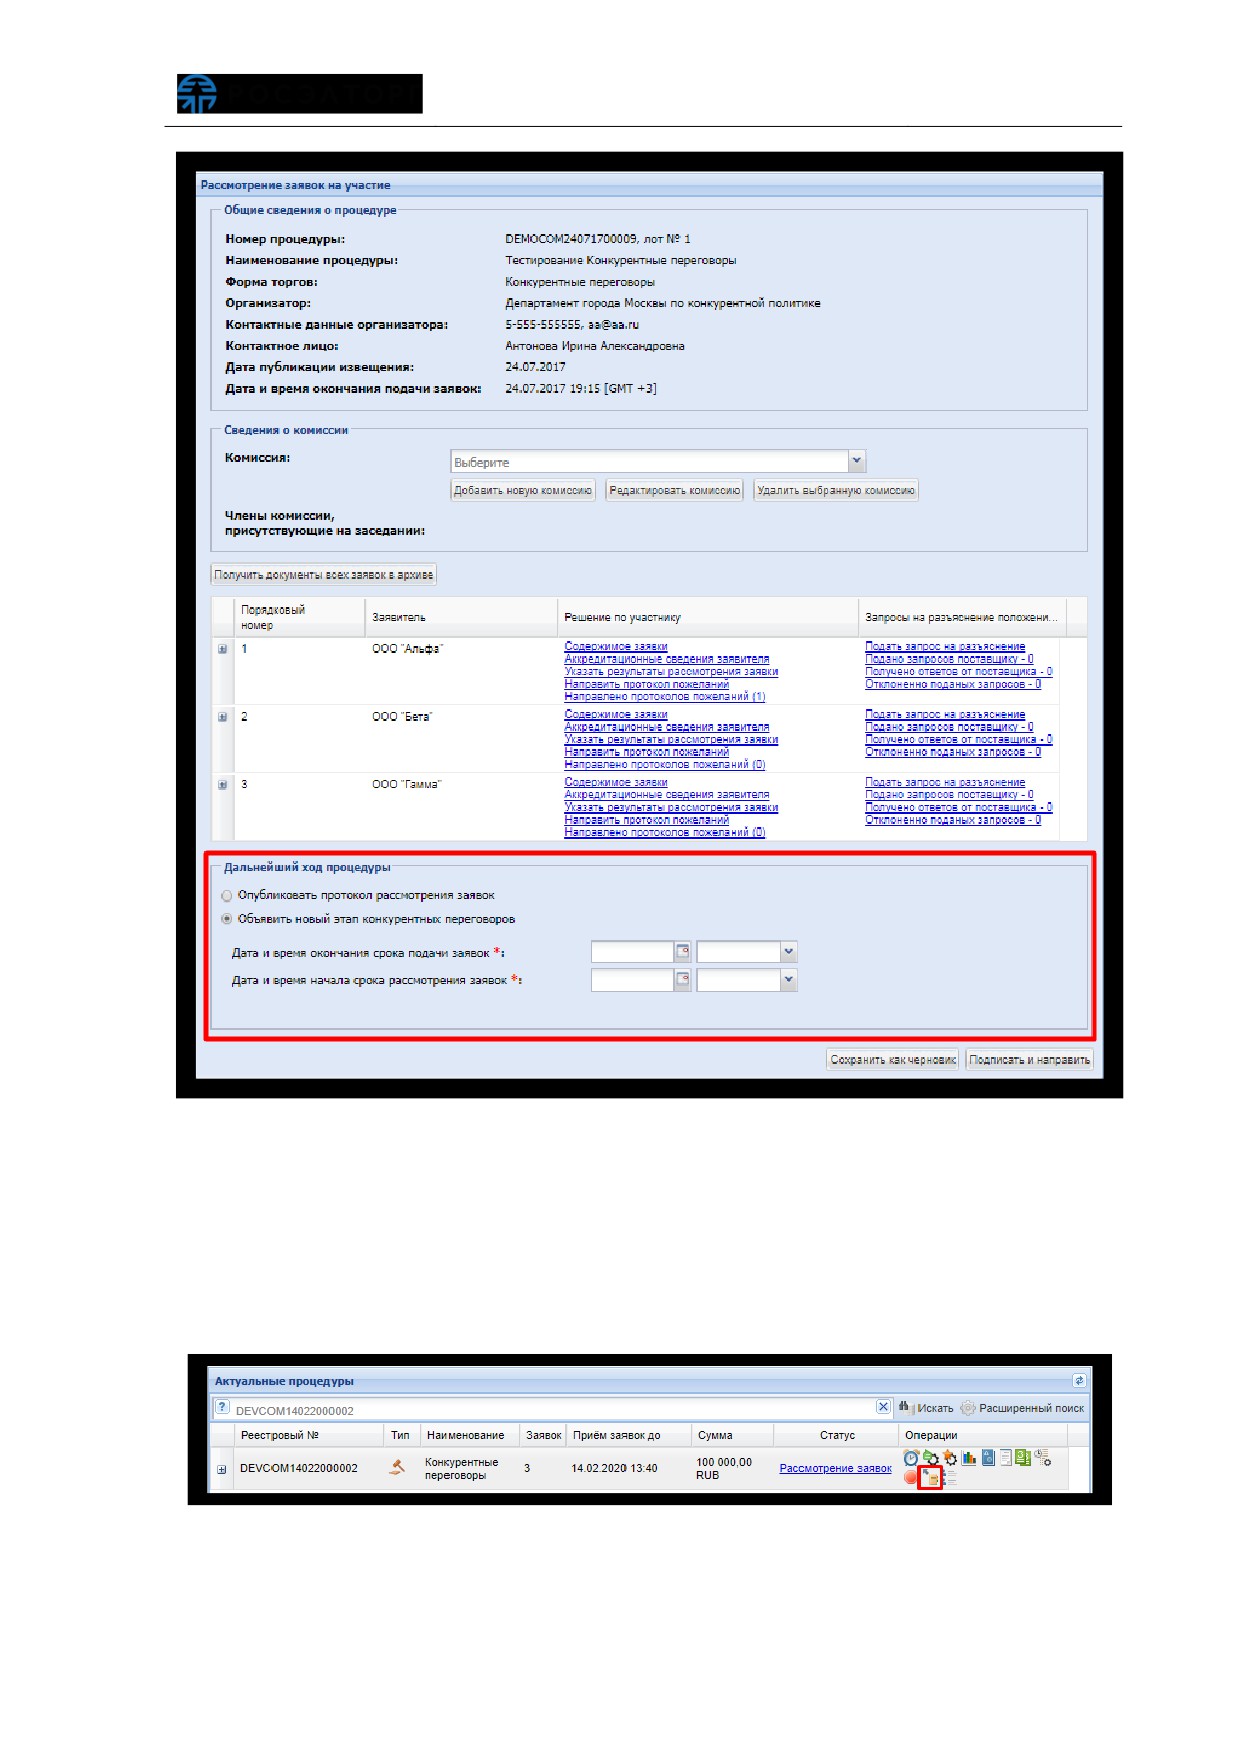This screenshot has height=1752, width=1239.
Task: Click Подписать и направить button
Action: point(1030,1060)
